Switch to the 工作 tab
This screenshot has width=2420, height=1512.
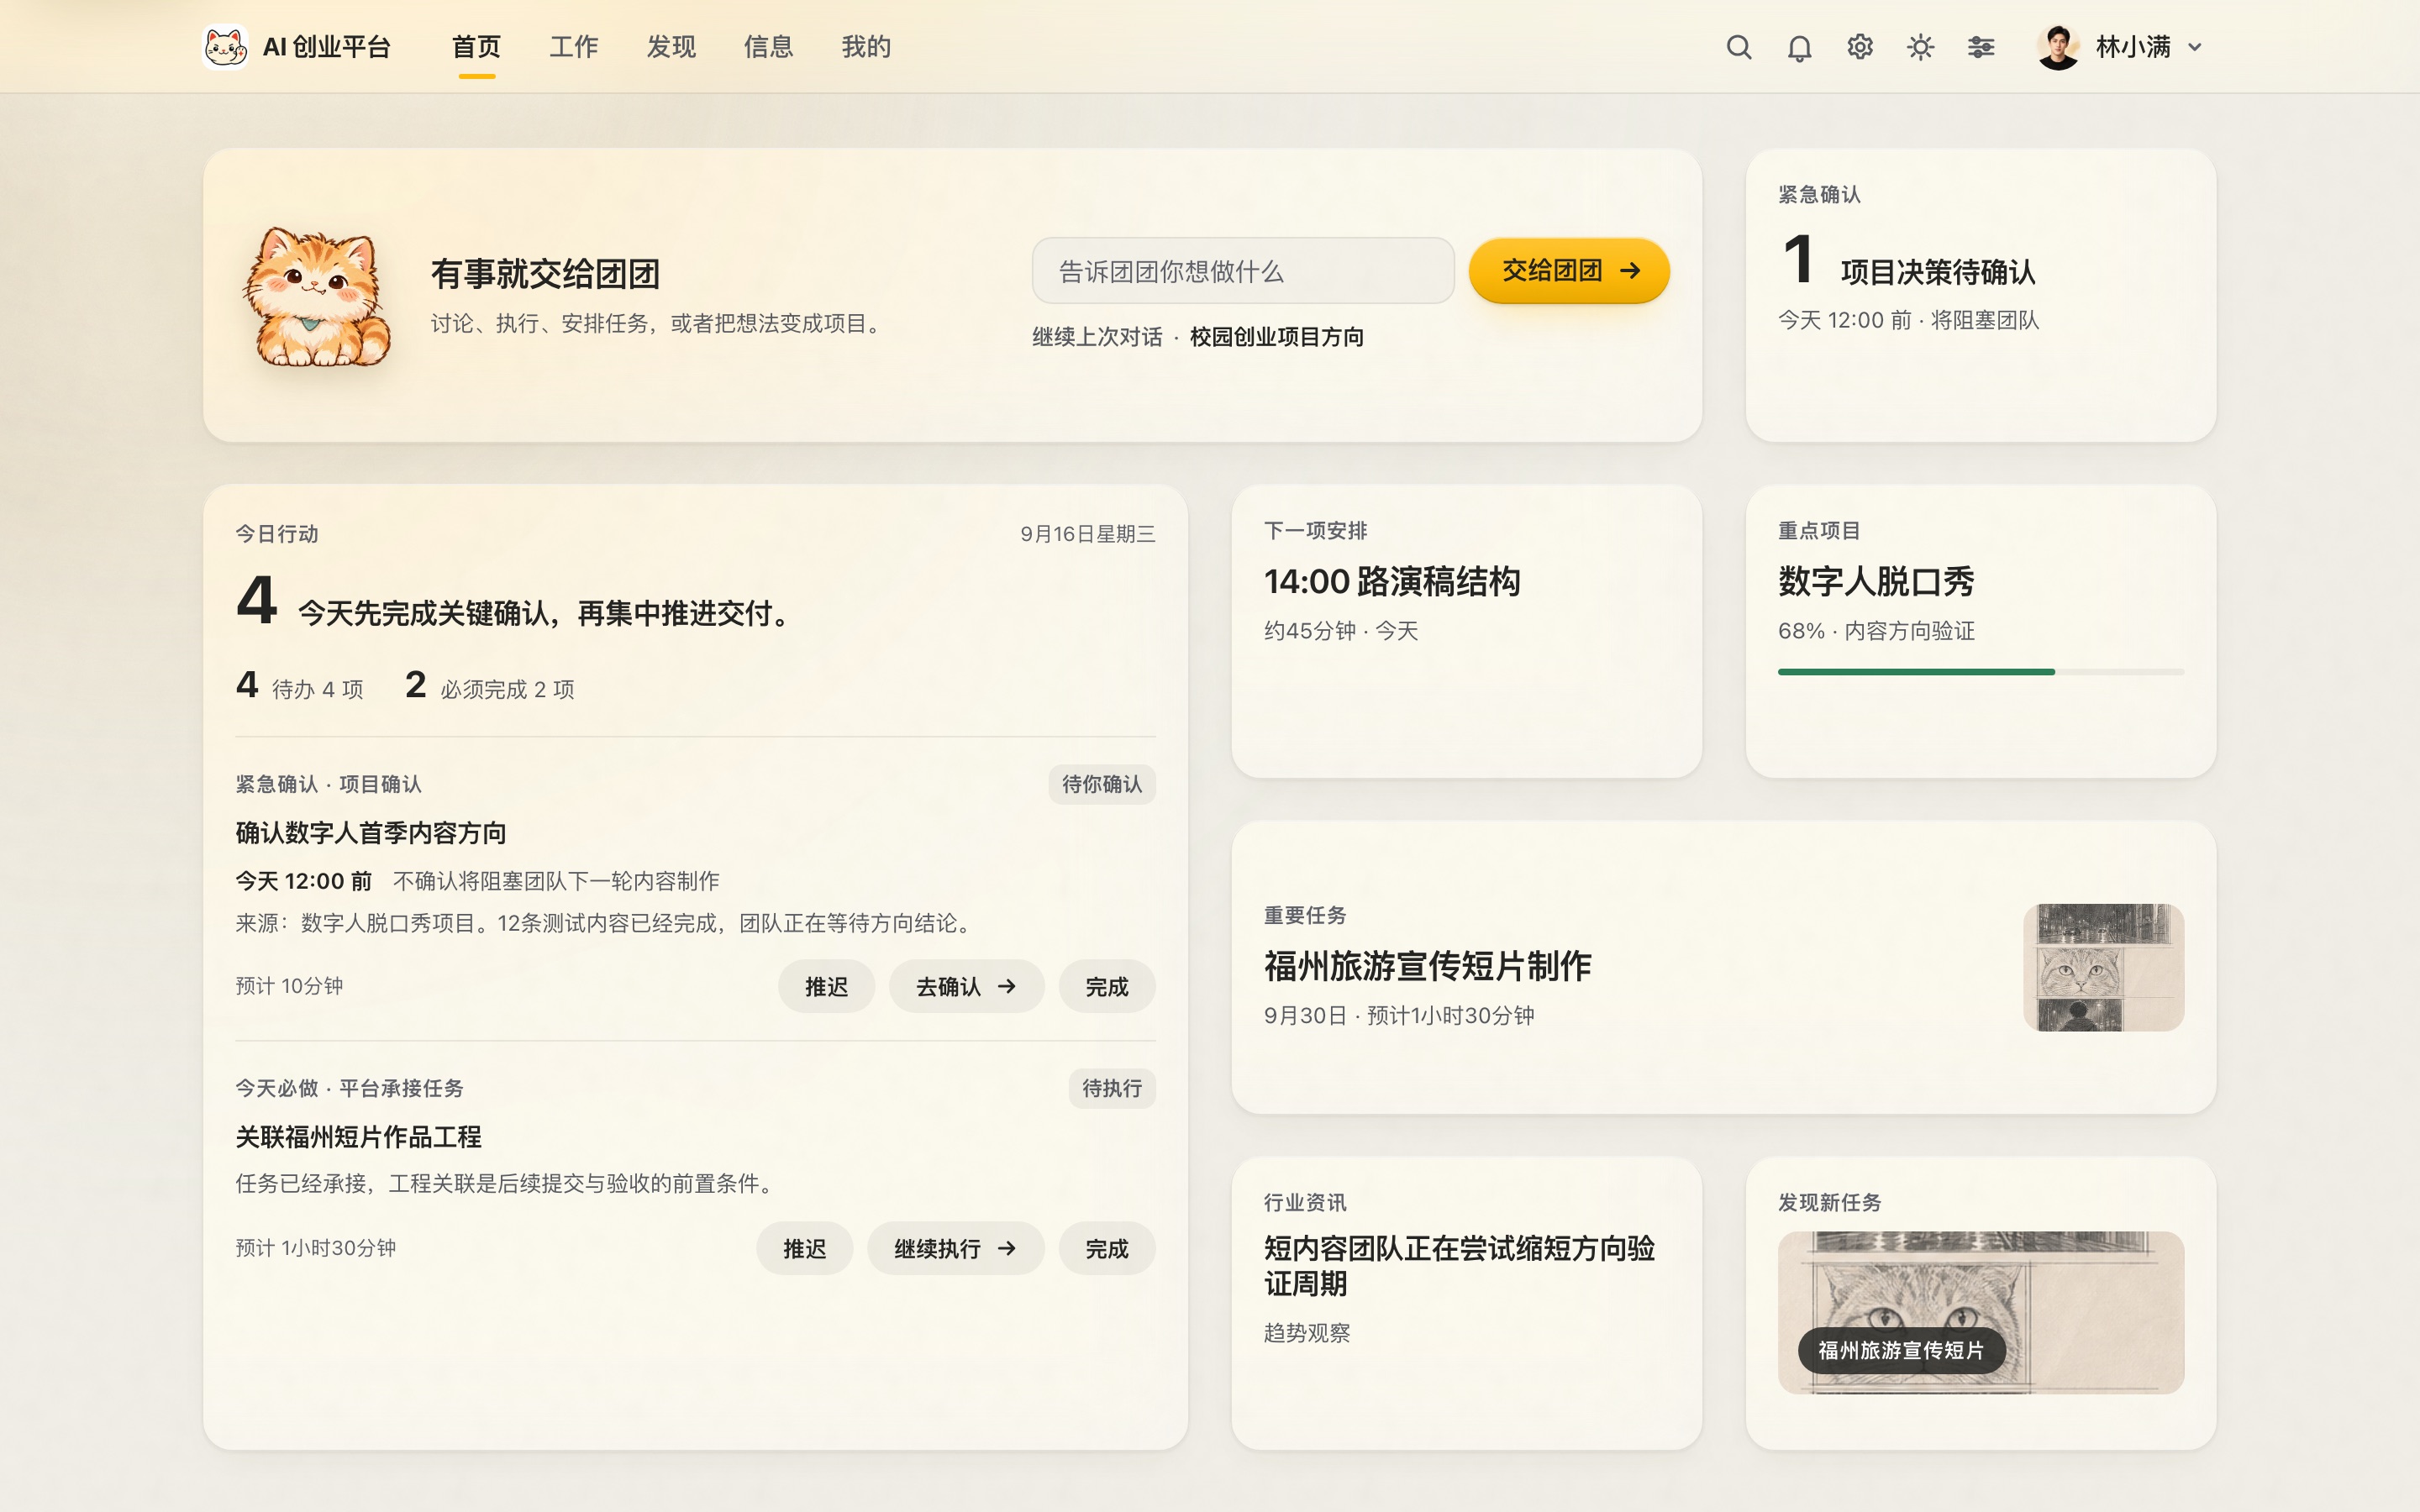[x=574, y=47]
